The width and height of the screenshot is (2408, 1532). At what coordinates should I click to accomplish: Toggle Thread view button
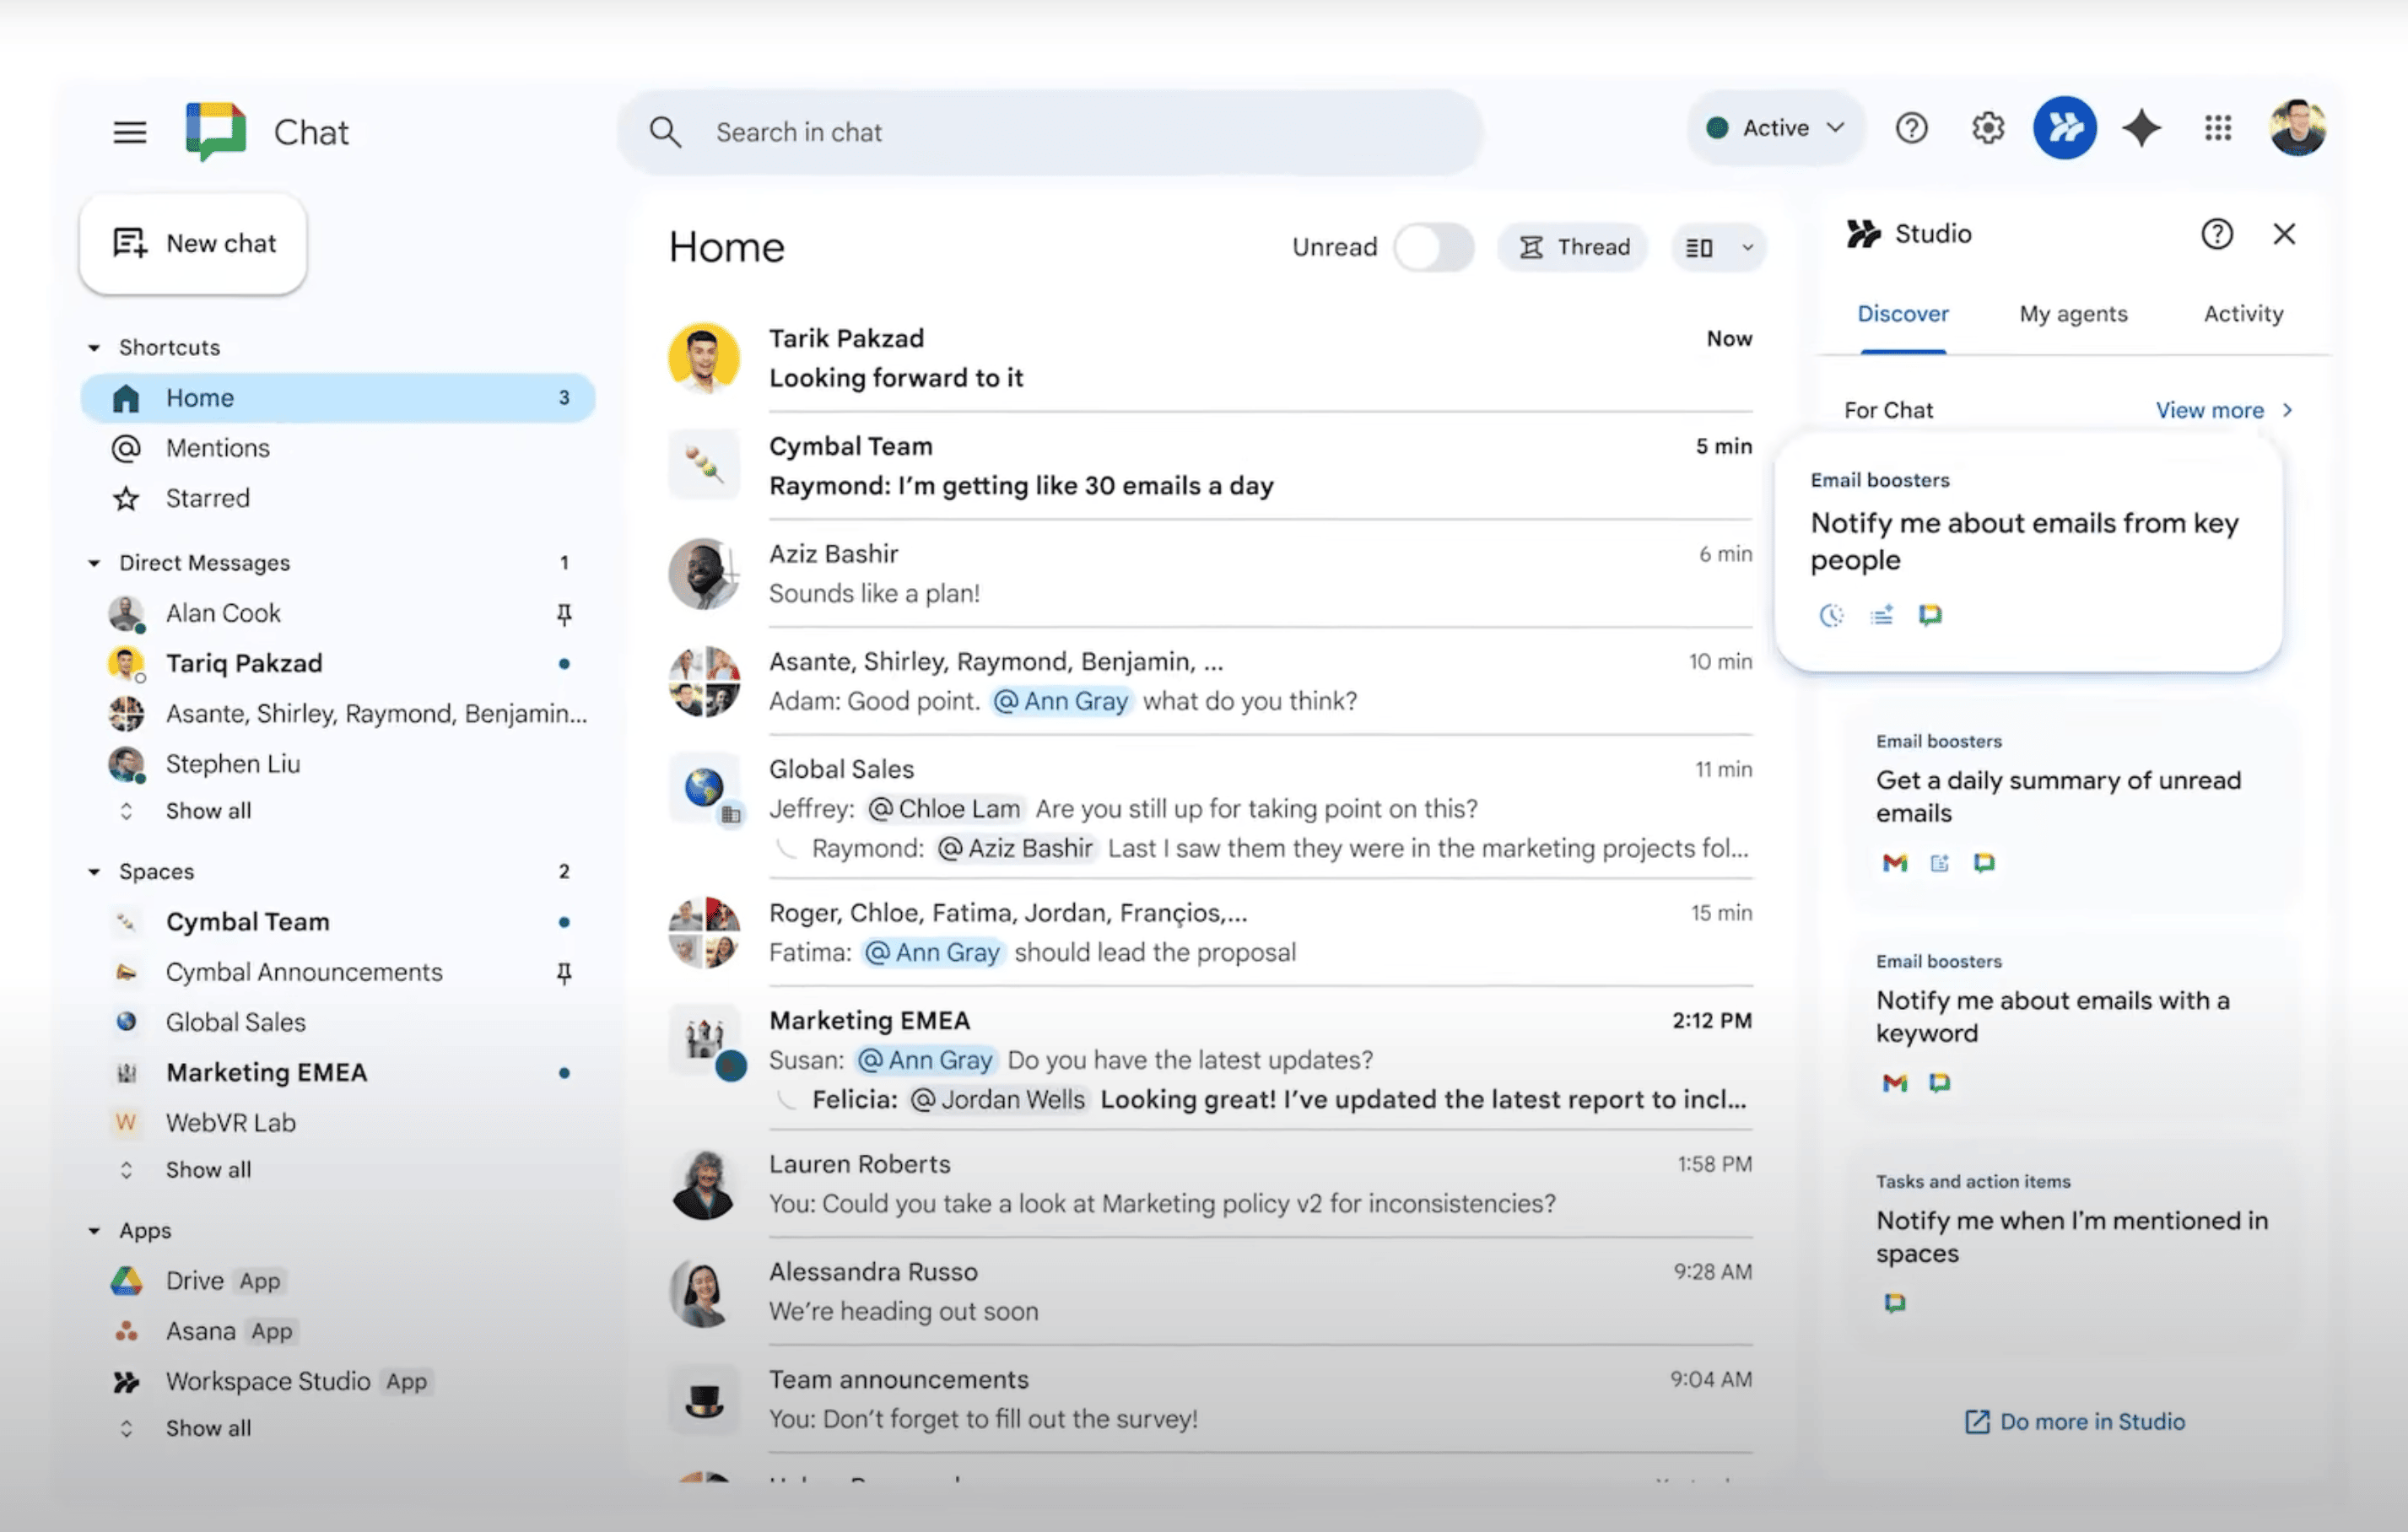coord(1574,247)
